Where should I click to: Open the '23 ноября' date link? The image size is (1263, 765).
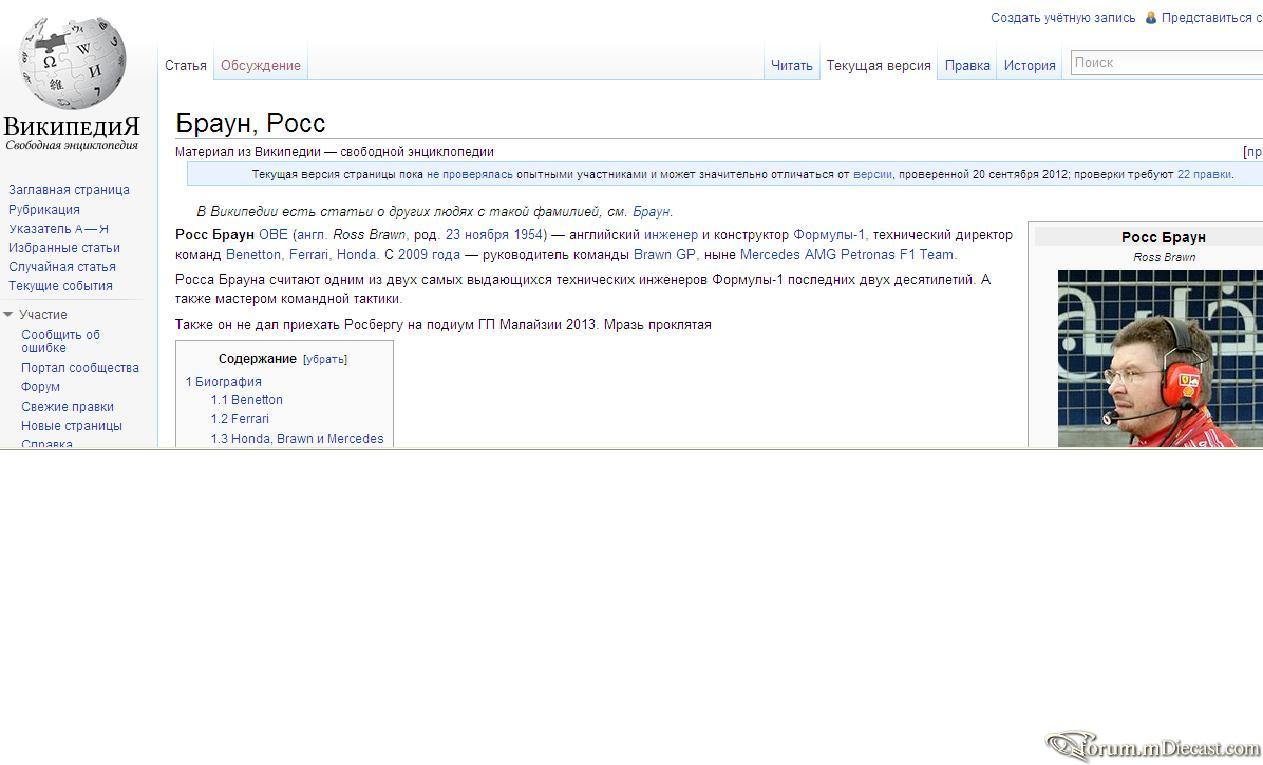pos(479,235)
